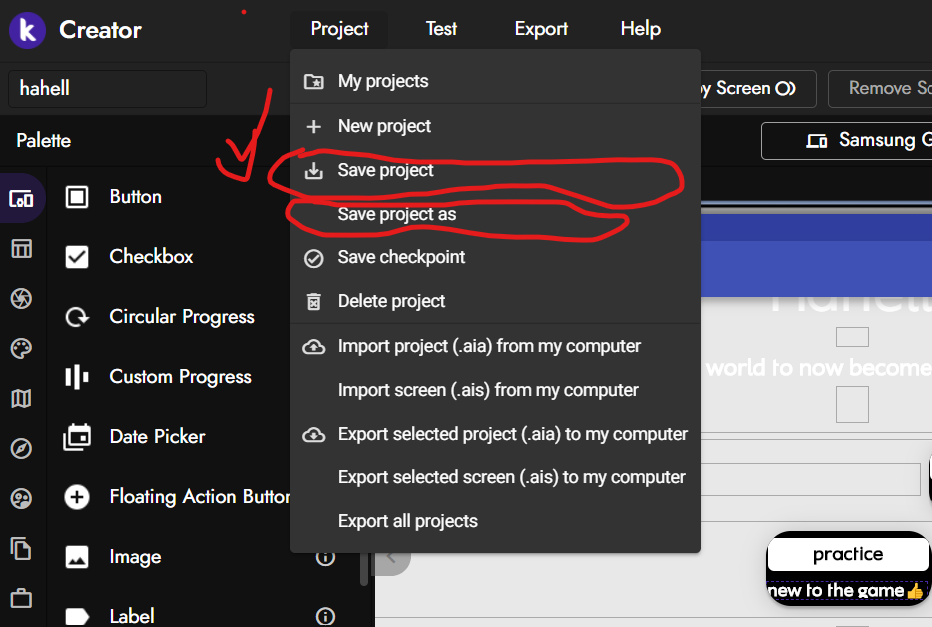Open the compass palette category icon
Viewport: 932px width, 627px height.
21,448
